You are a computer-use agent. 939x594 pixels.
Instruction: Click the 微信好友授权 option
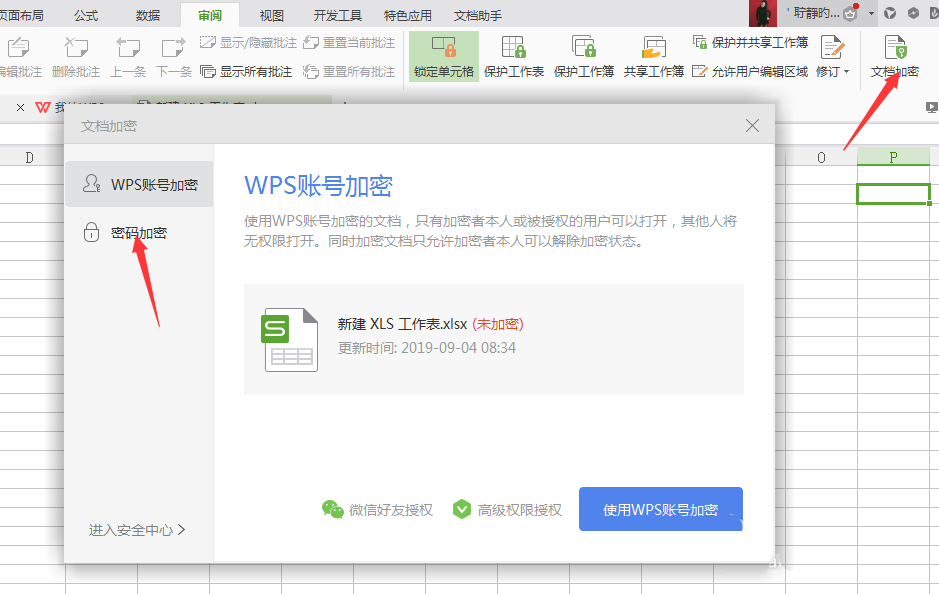coord(377,510)
